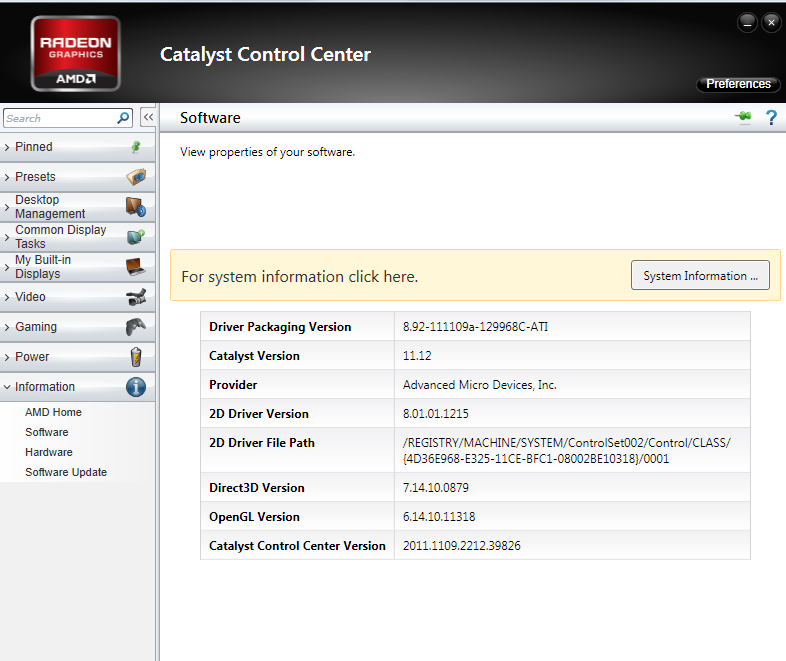The image size is (786, 661).
Task: Click the Driver Packaging Version value 8.92-111109a-129968C-ATI
Action: coord(475,327)
